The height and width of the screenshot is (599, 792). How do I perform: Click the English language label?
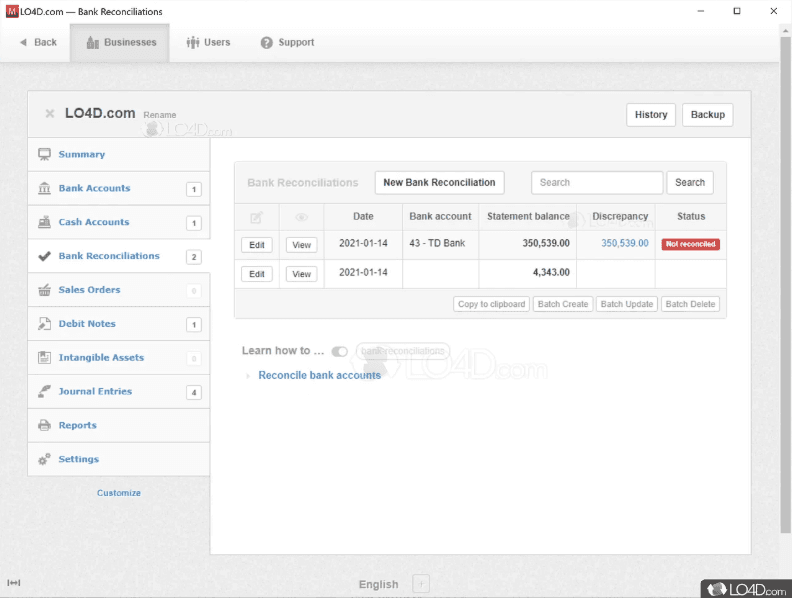click(378, 584)
